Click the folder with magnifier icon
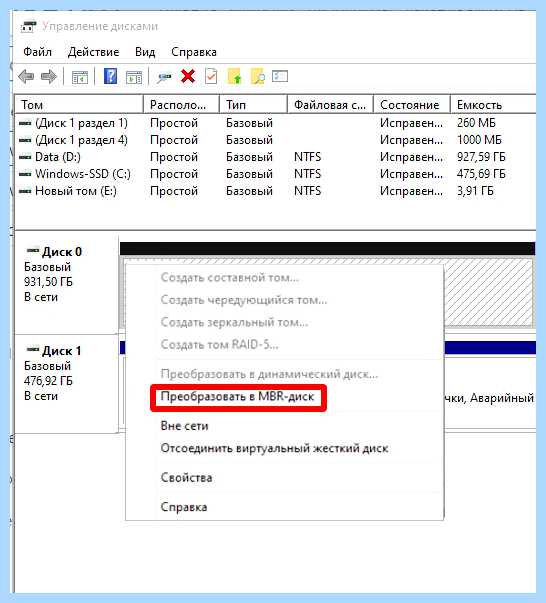 click(x=258, y=76)
